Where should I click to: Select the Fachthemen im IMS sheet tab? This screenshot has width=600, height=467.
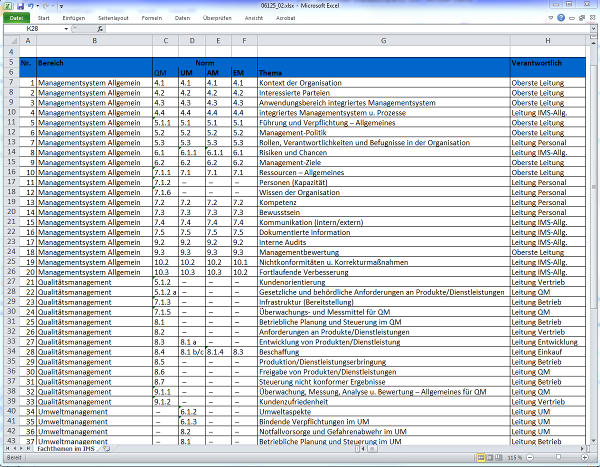[x=65, y=448]
